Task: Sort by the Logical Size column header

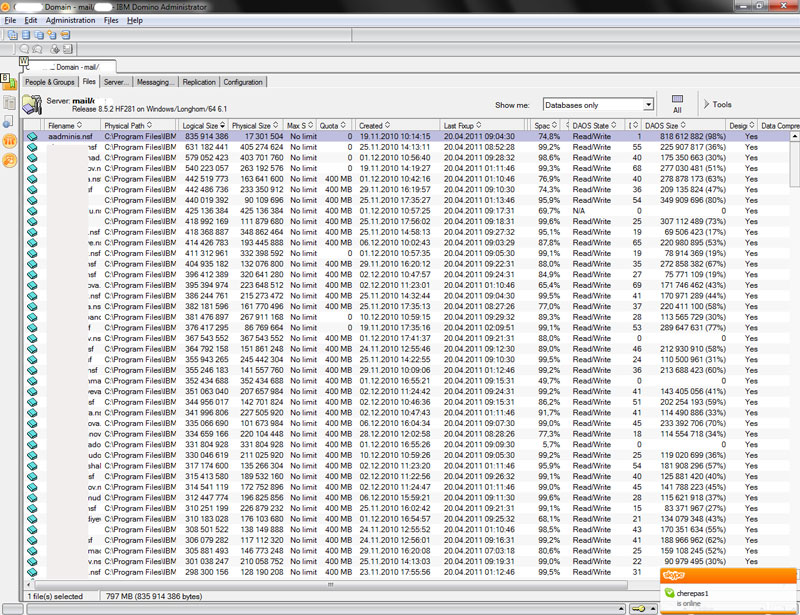Action: click(x=204, y=126)
